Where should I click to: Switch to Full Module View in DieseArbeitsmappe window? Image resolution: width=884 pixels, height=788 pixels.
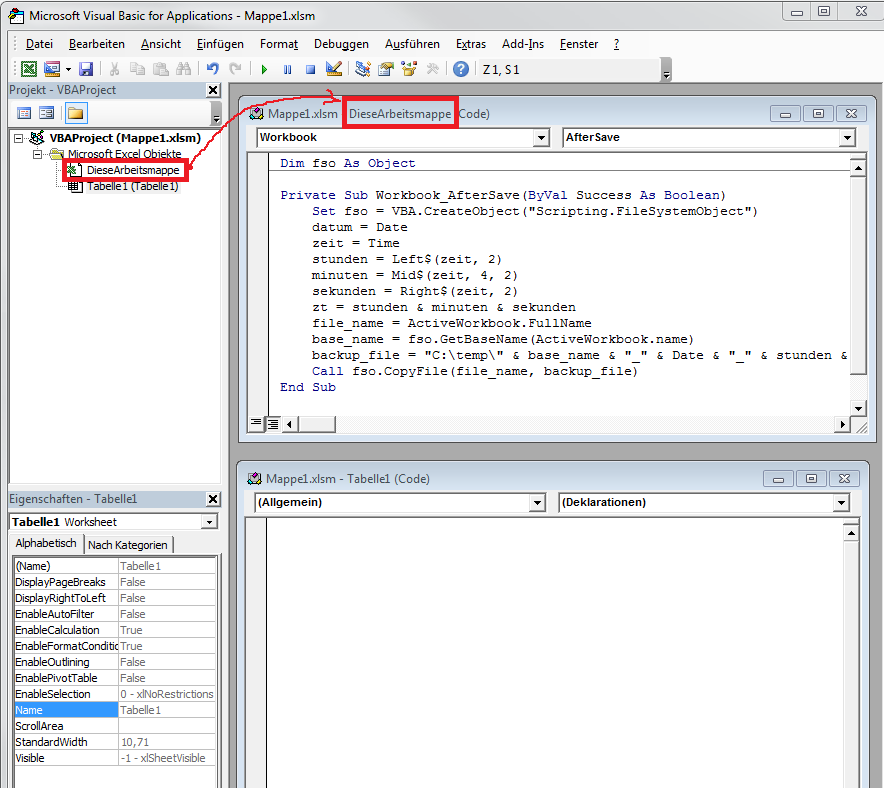273,423
